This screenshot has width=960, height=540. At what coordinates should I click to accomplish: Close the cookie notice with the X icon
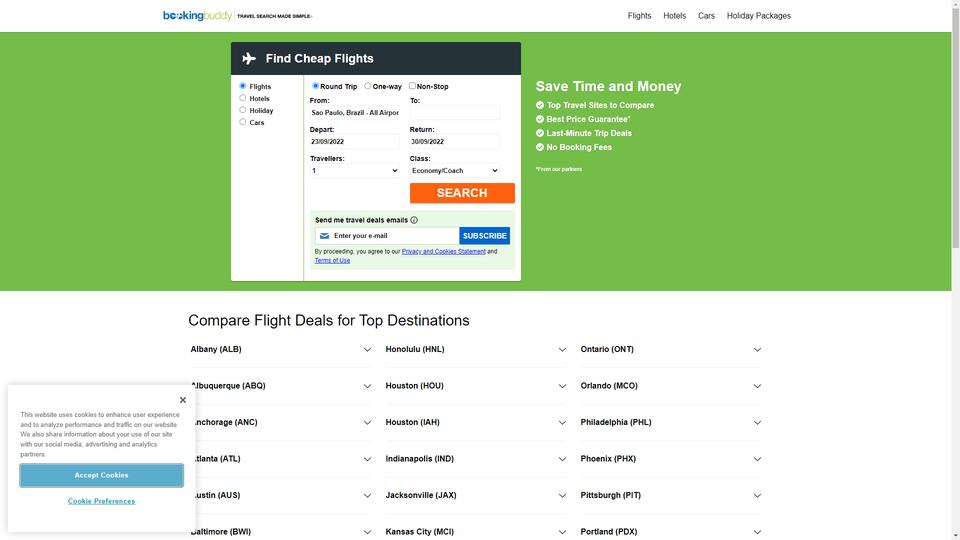[182, 400]
